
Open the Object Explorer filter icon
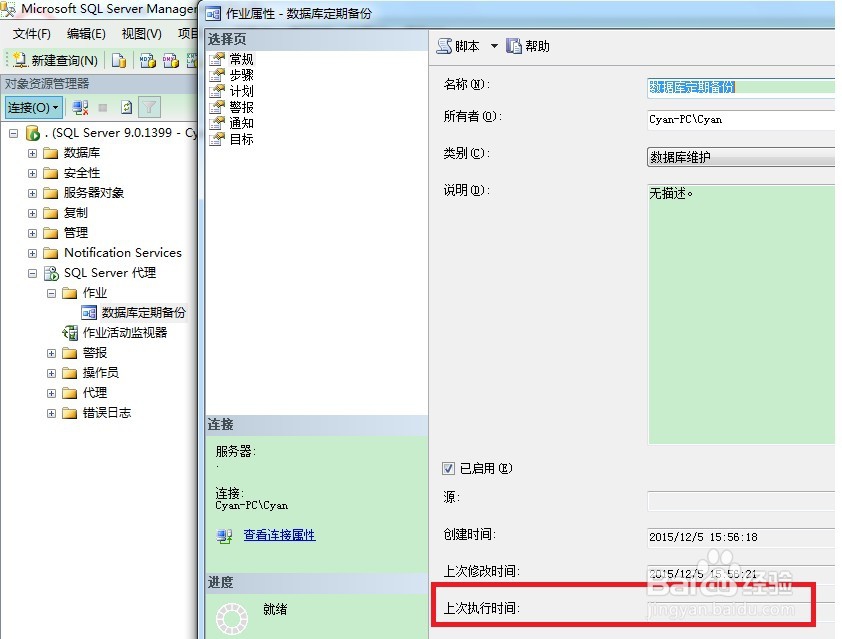pos(149,106)
